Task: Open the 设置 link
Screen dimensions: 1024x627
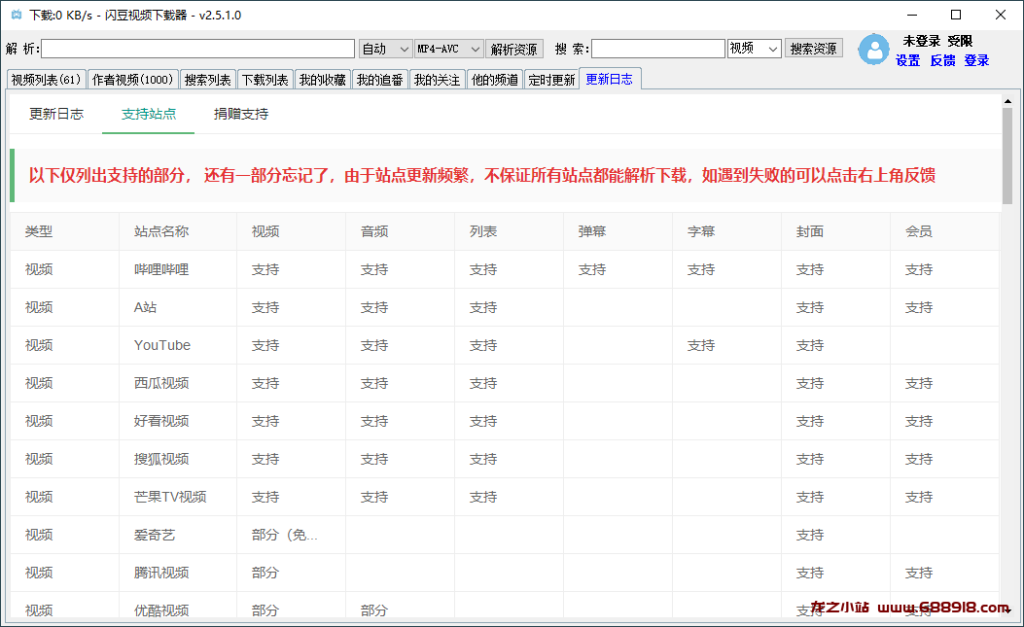Action: [x=908, y=61]
